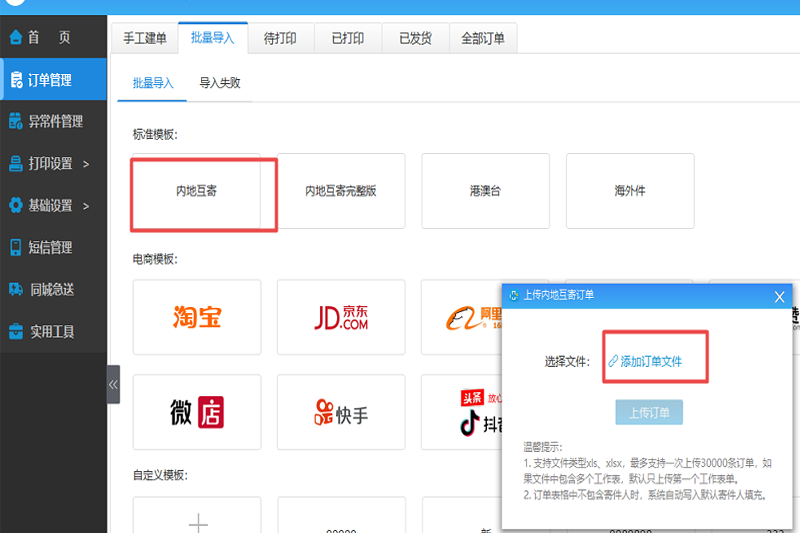Select the 微店 template card
The image size is (800, 533).
tap(197, 412)
